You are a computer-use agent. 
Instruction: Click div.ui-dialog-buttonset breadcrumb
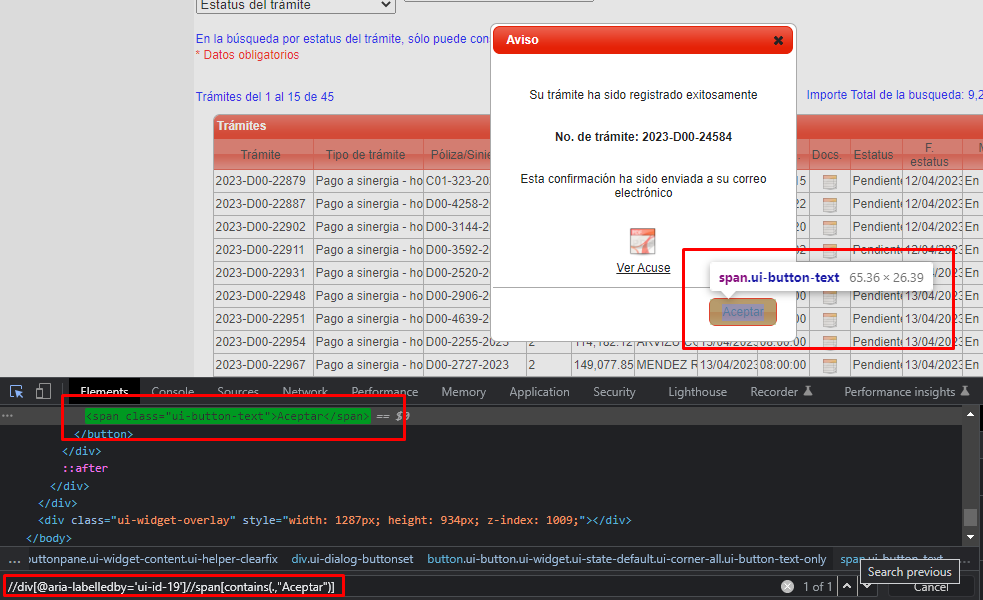(352, 559)
